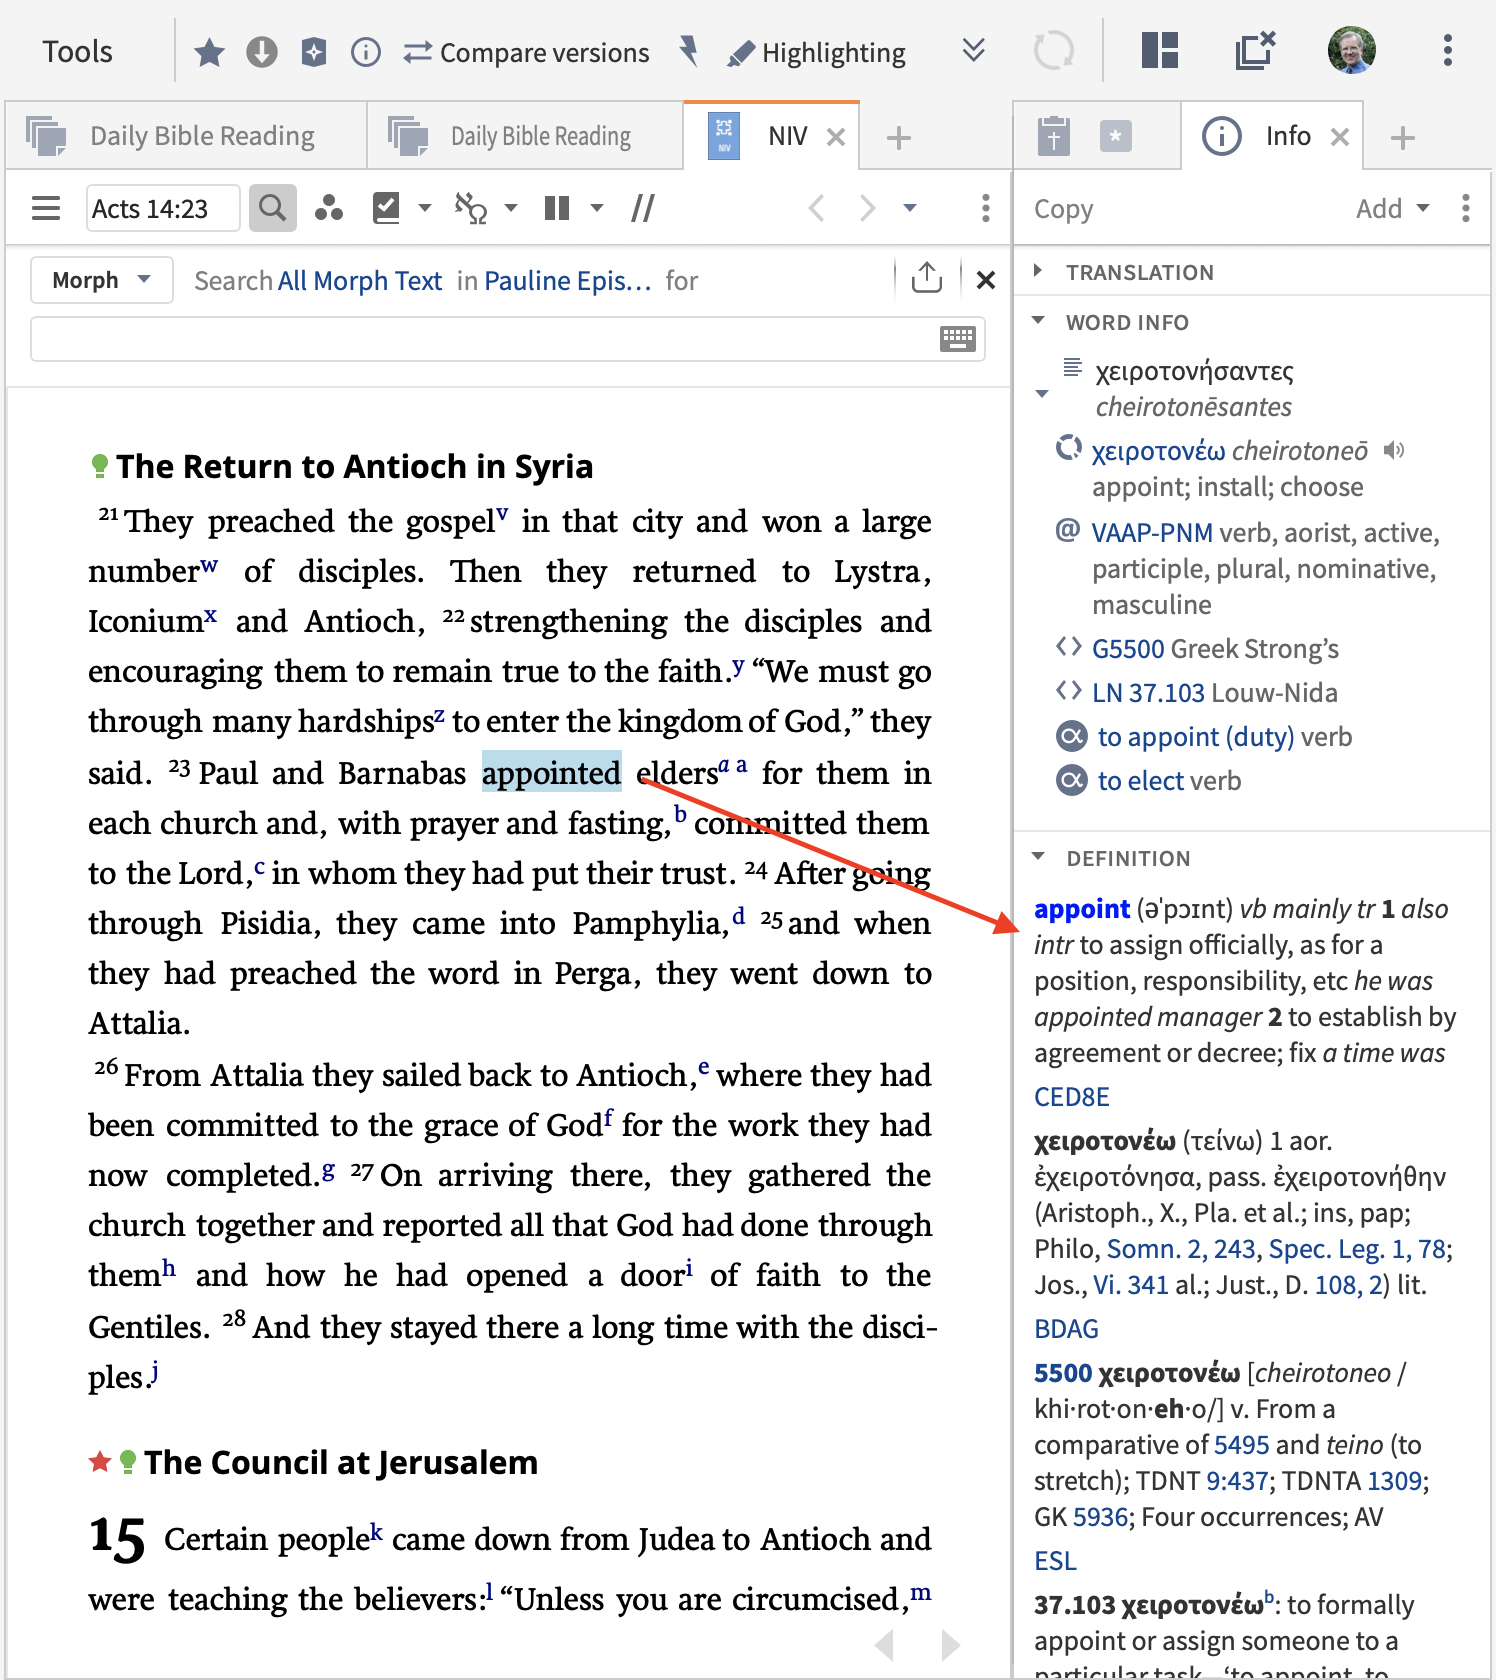This screenshot has height=1680, width=1496.
Task: Play pronunciation speaker for cheirotoneō
Action: tap(1394, 450)
